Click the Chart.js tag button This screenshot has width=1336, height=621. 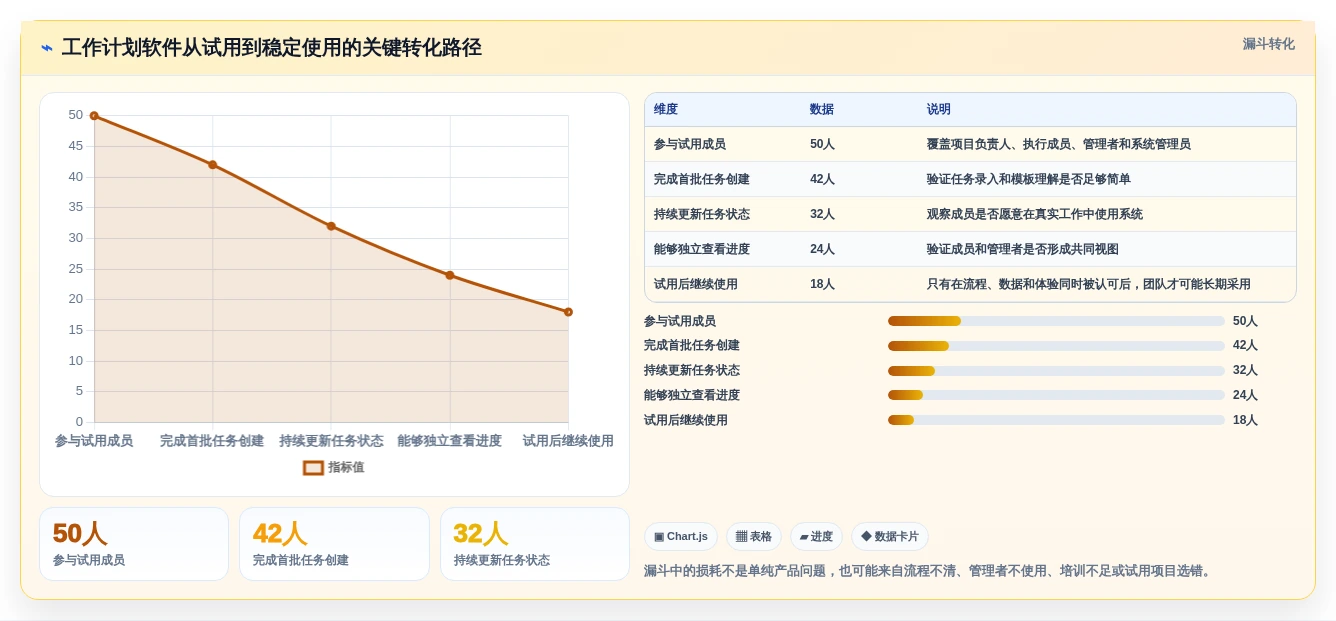(681, 536)
